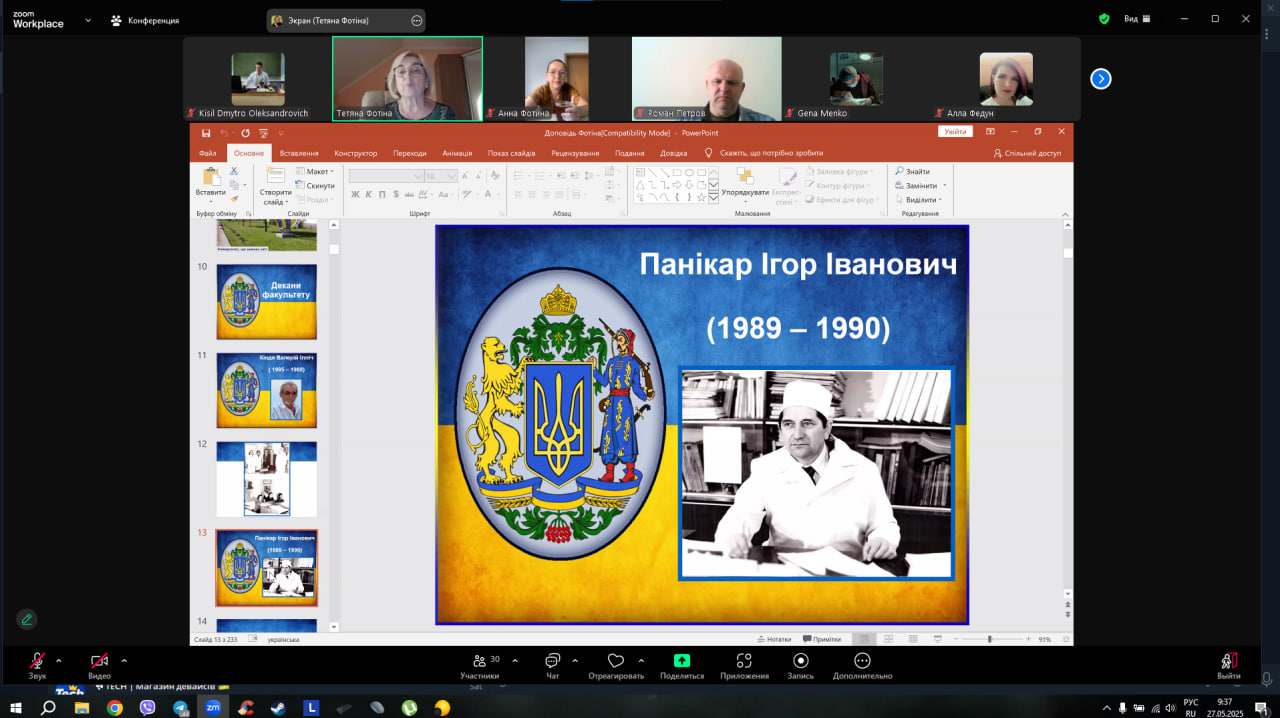Switch to normal view in status bar
Viewport: 1280px width, 718px height.
click(x=864, y=639)
